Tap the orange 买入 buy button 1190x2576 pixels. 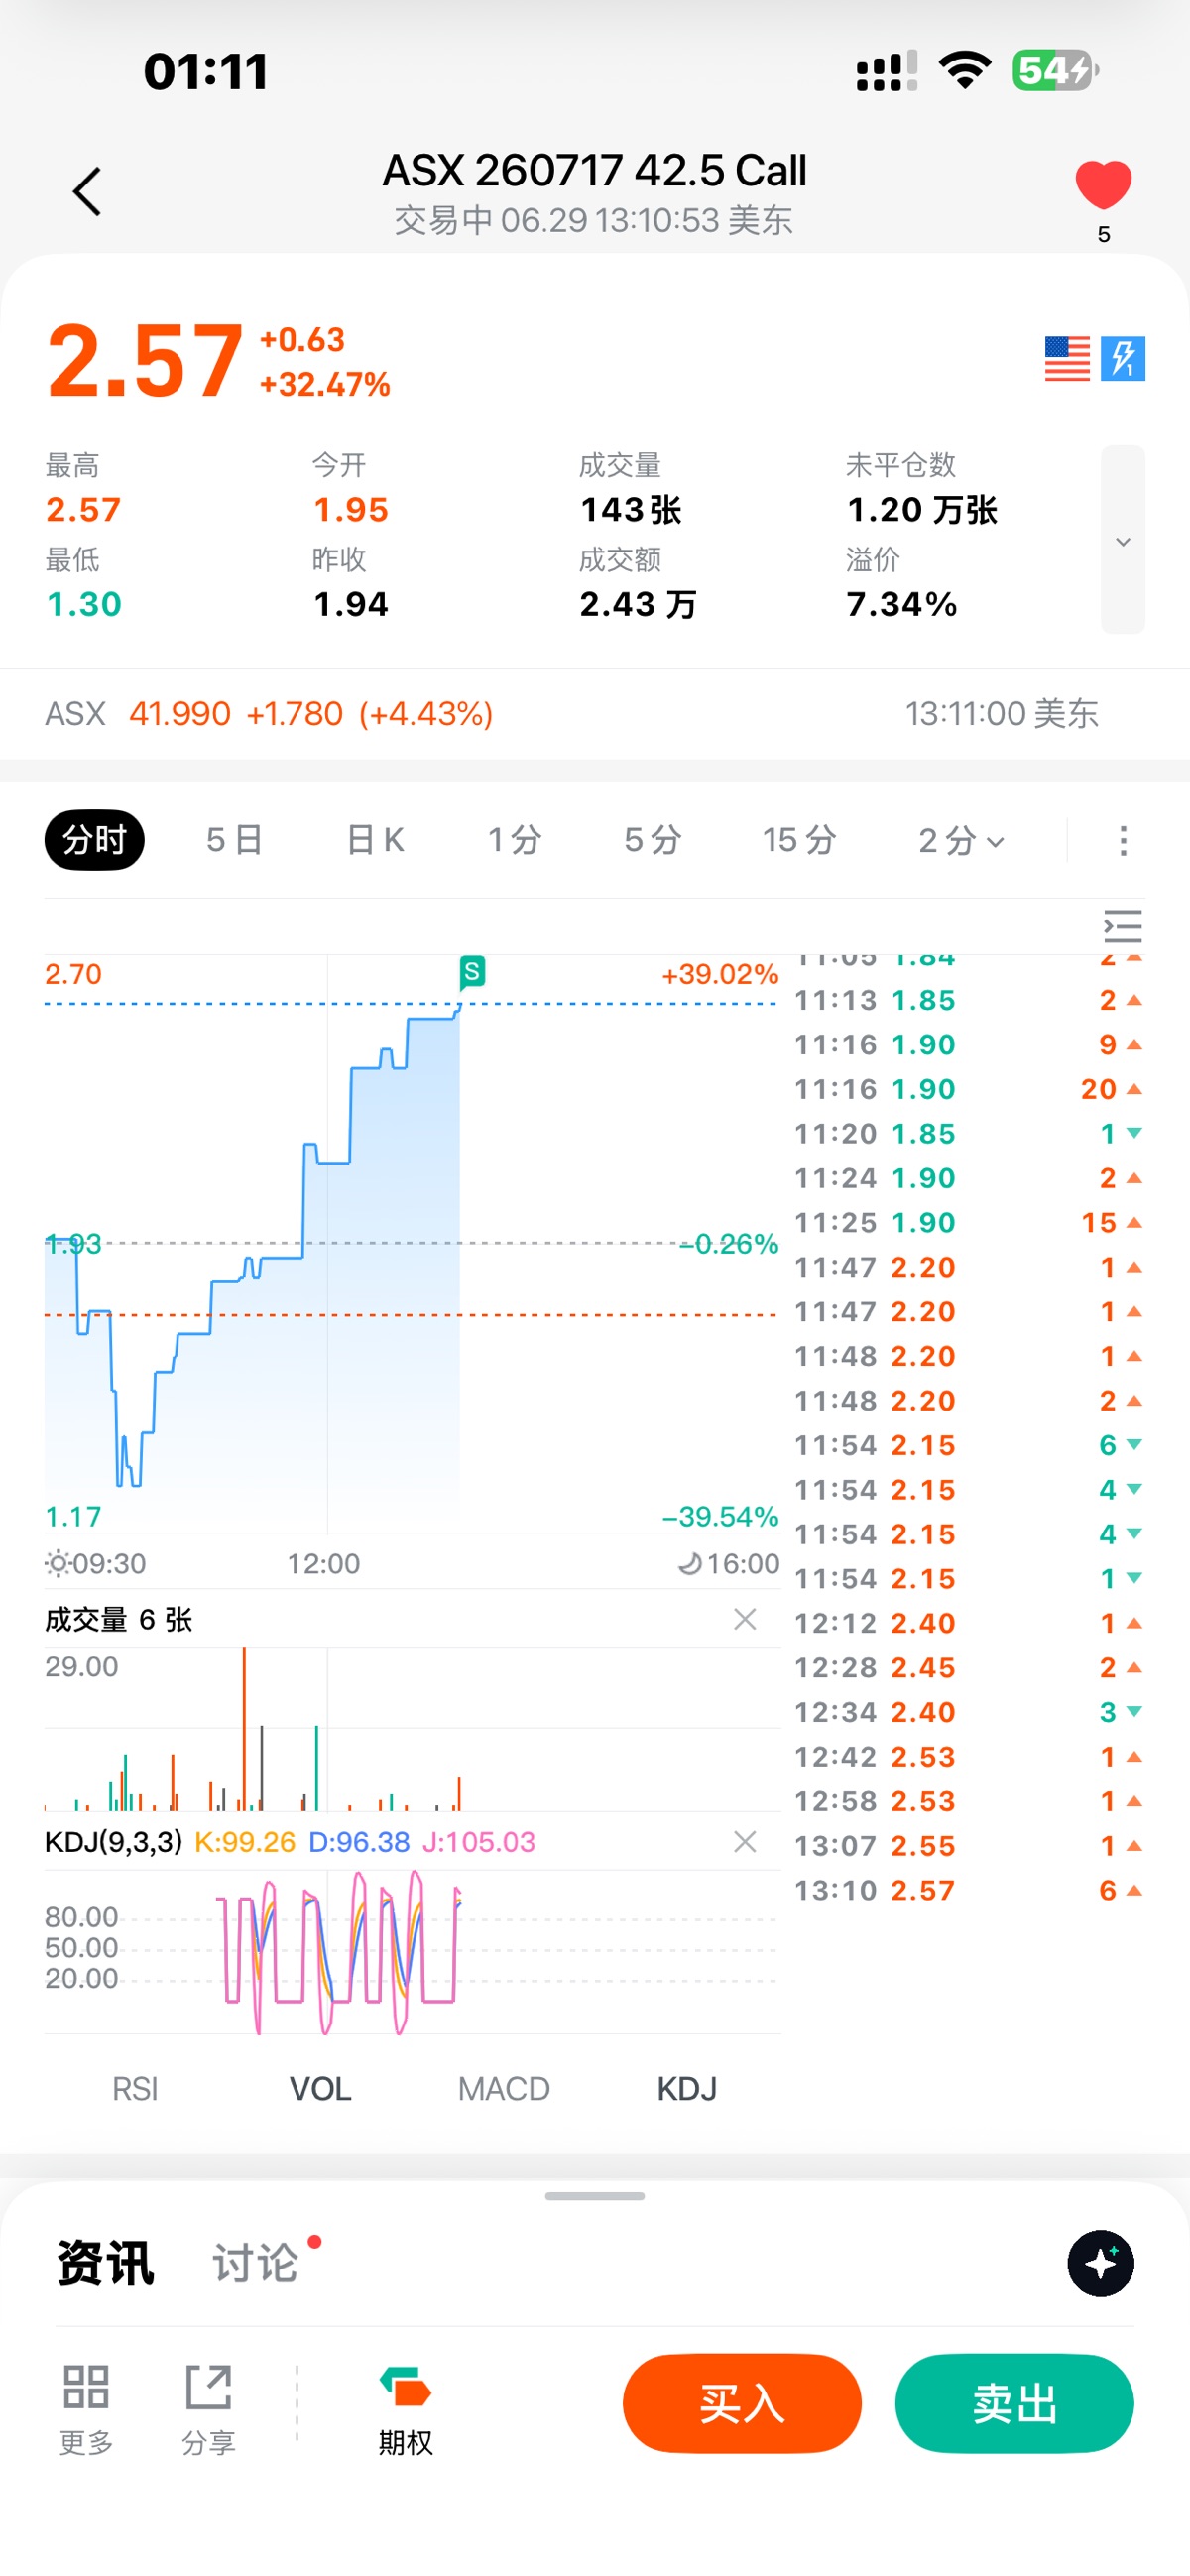coord(742,2403)
